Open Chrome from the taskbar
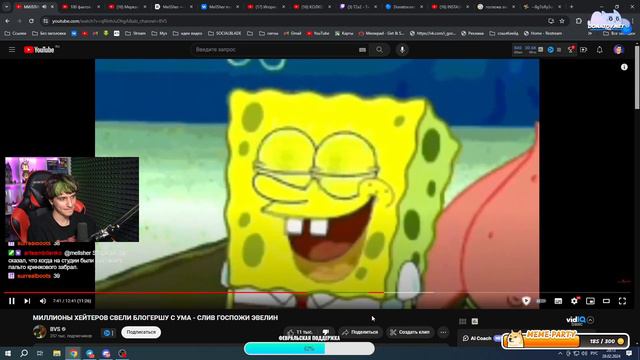Image resolution: width=640 pixels, height=360 pixels. click(73, 353)
